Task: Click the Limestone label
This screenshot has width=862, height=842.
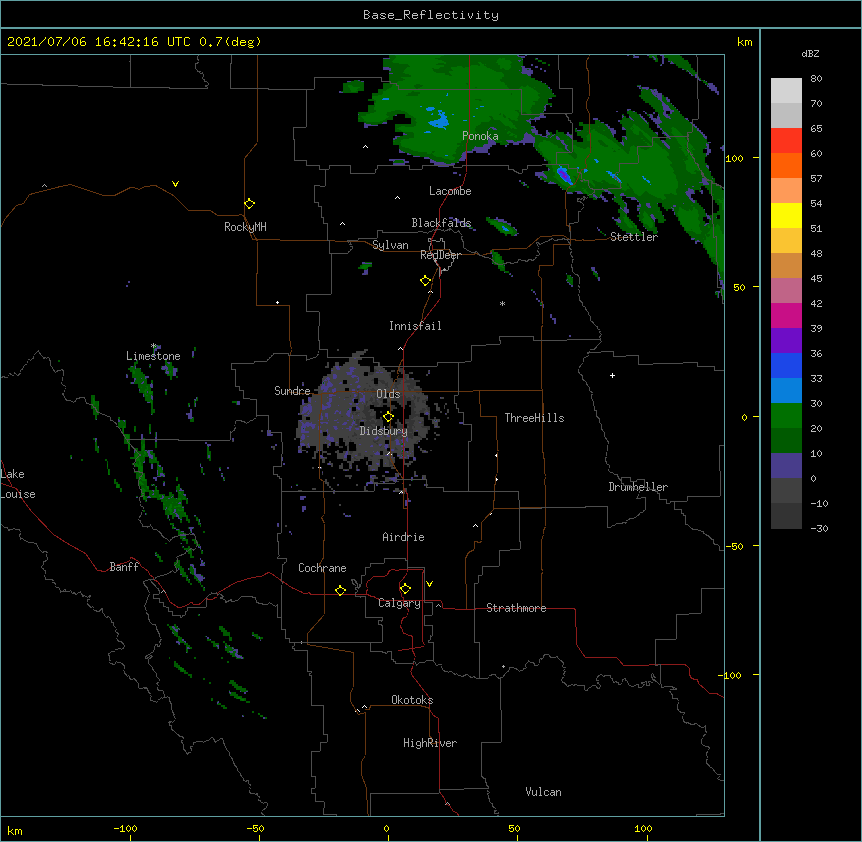Action: [x=153, y=356]
